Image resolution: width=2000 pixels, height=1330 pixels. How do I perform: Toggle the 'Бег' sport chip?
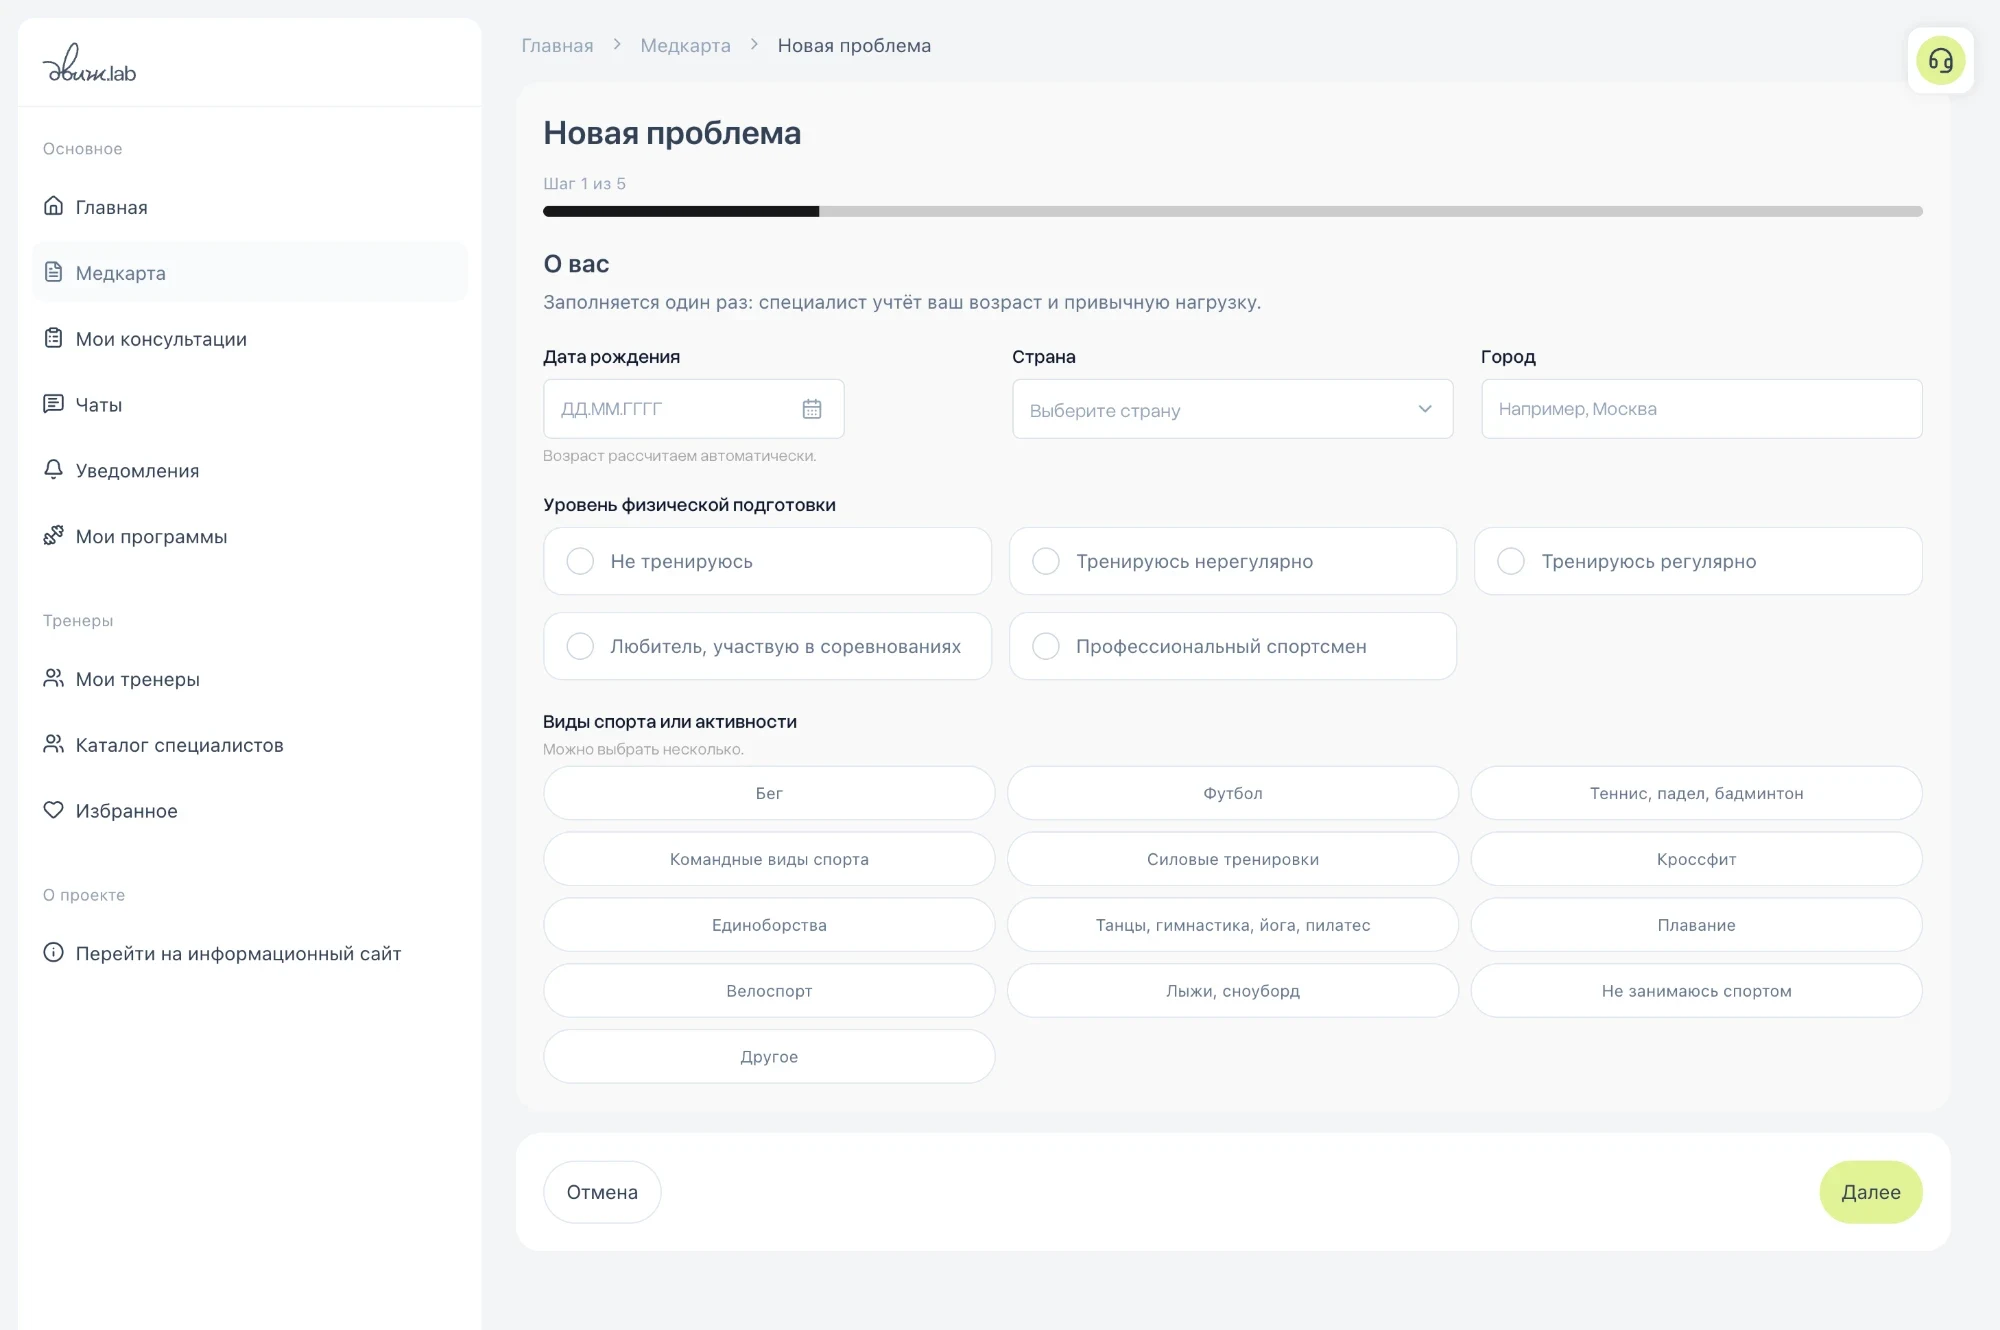769,793
